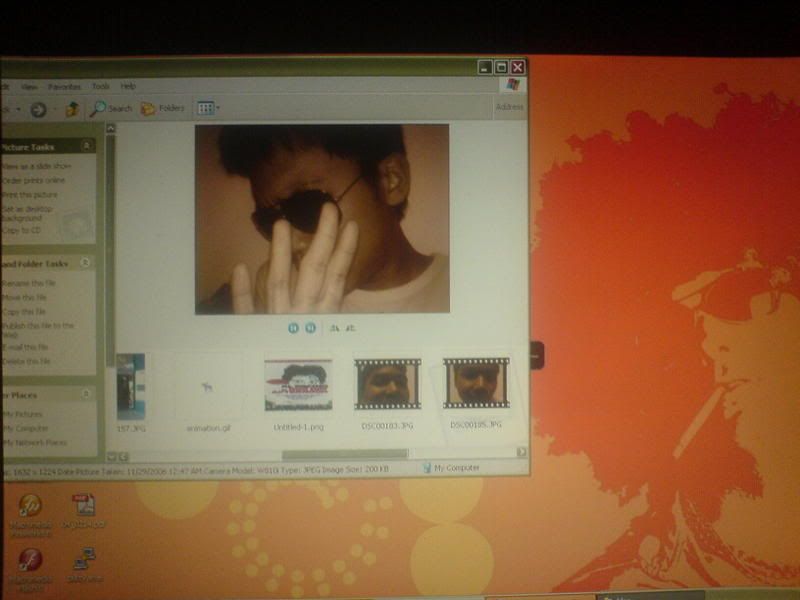
Task: Click the Windows flag logo in Explorer
Action: pyautogui.click(x=513, y=85)
